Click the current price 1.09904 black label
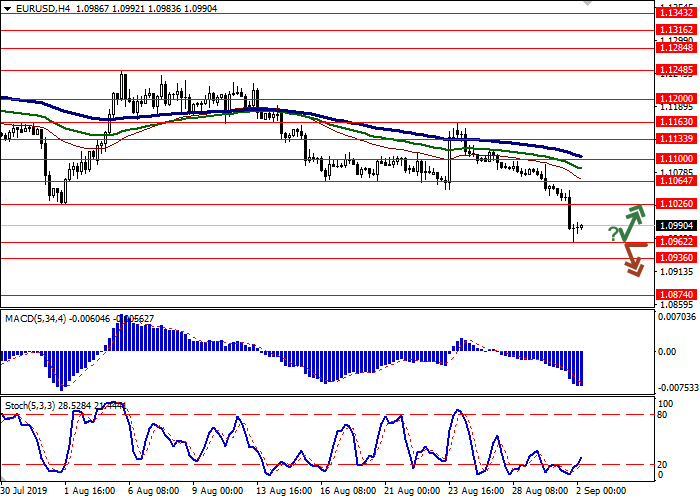This screenshot has width=700, height=500. tap(676, 226)
